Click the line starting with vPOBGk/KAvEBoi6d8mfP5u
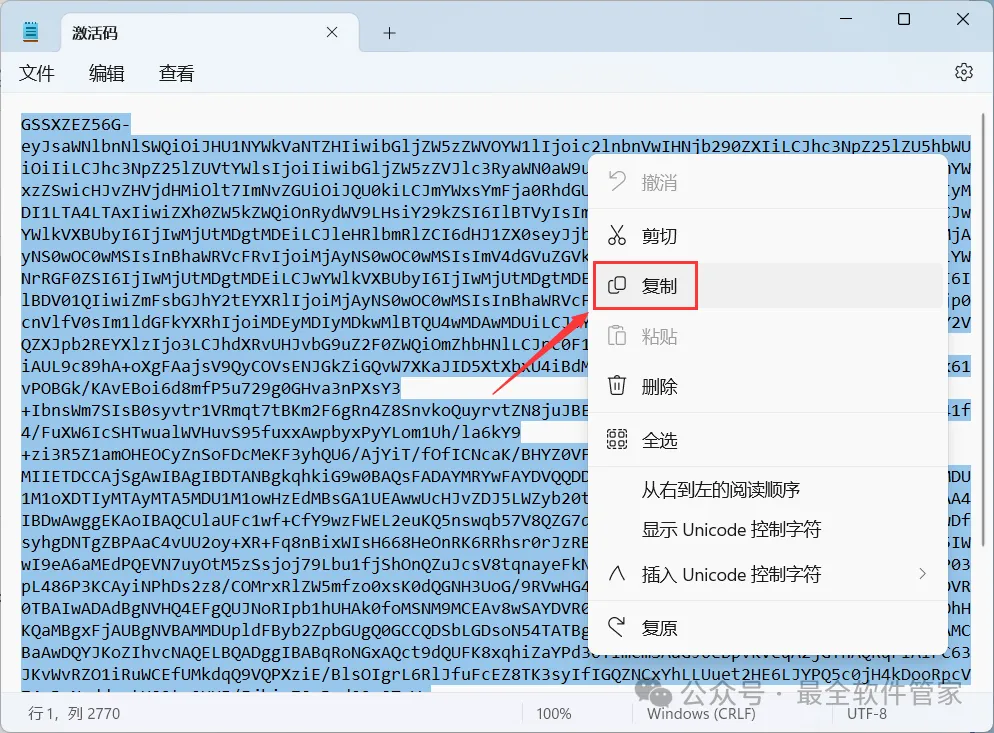Image resolution: width=994 pixels, height=733 pixels. click(210, 388)
